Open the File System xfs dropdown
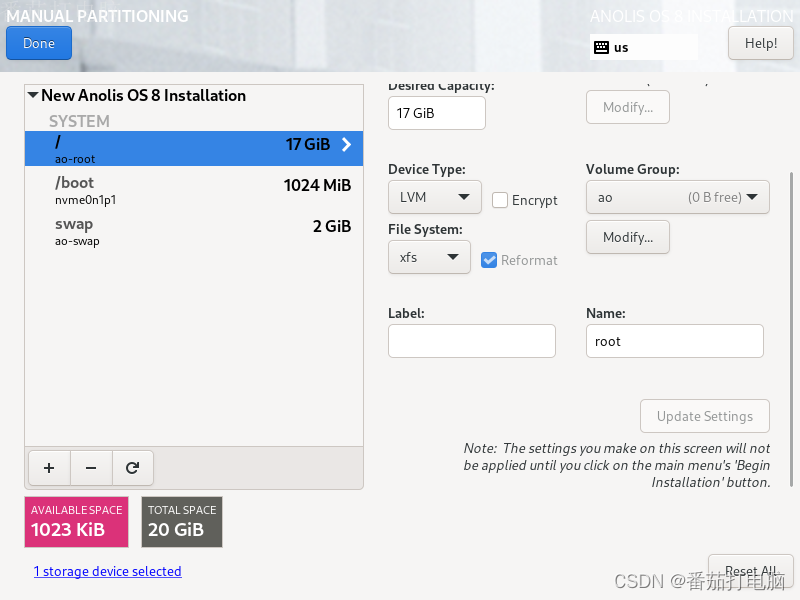Viewport: 800px width, 600px height. point(429,257)
